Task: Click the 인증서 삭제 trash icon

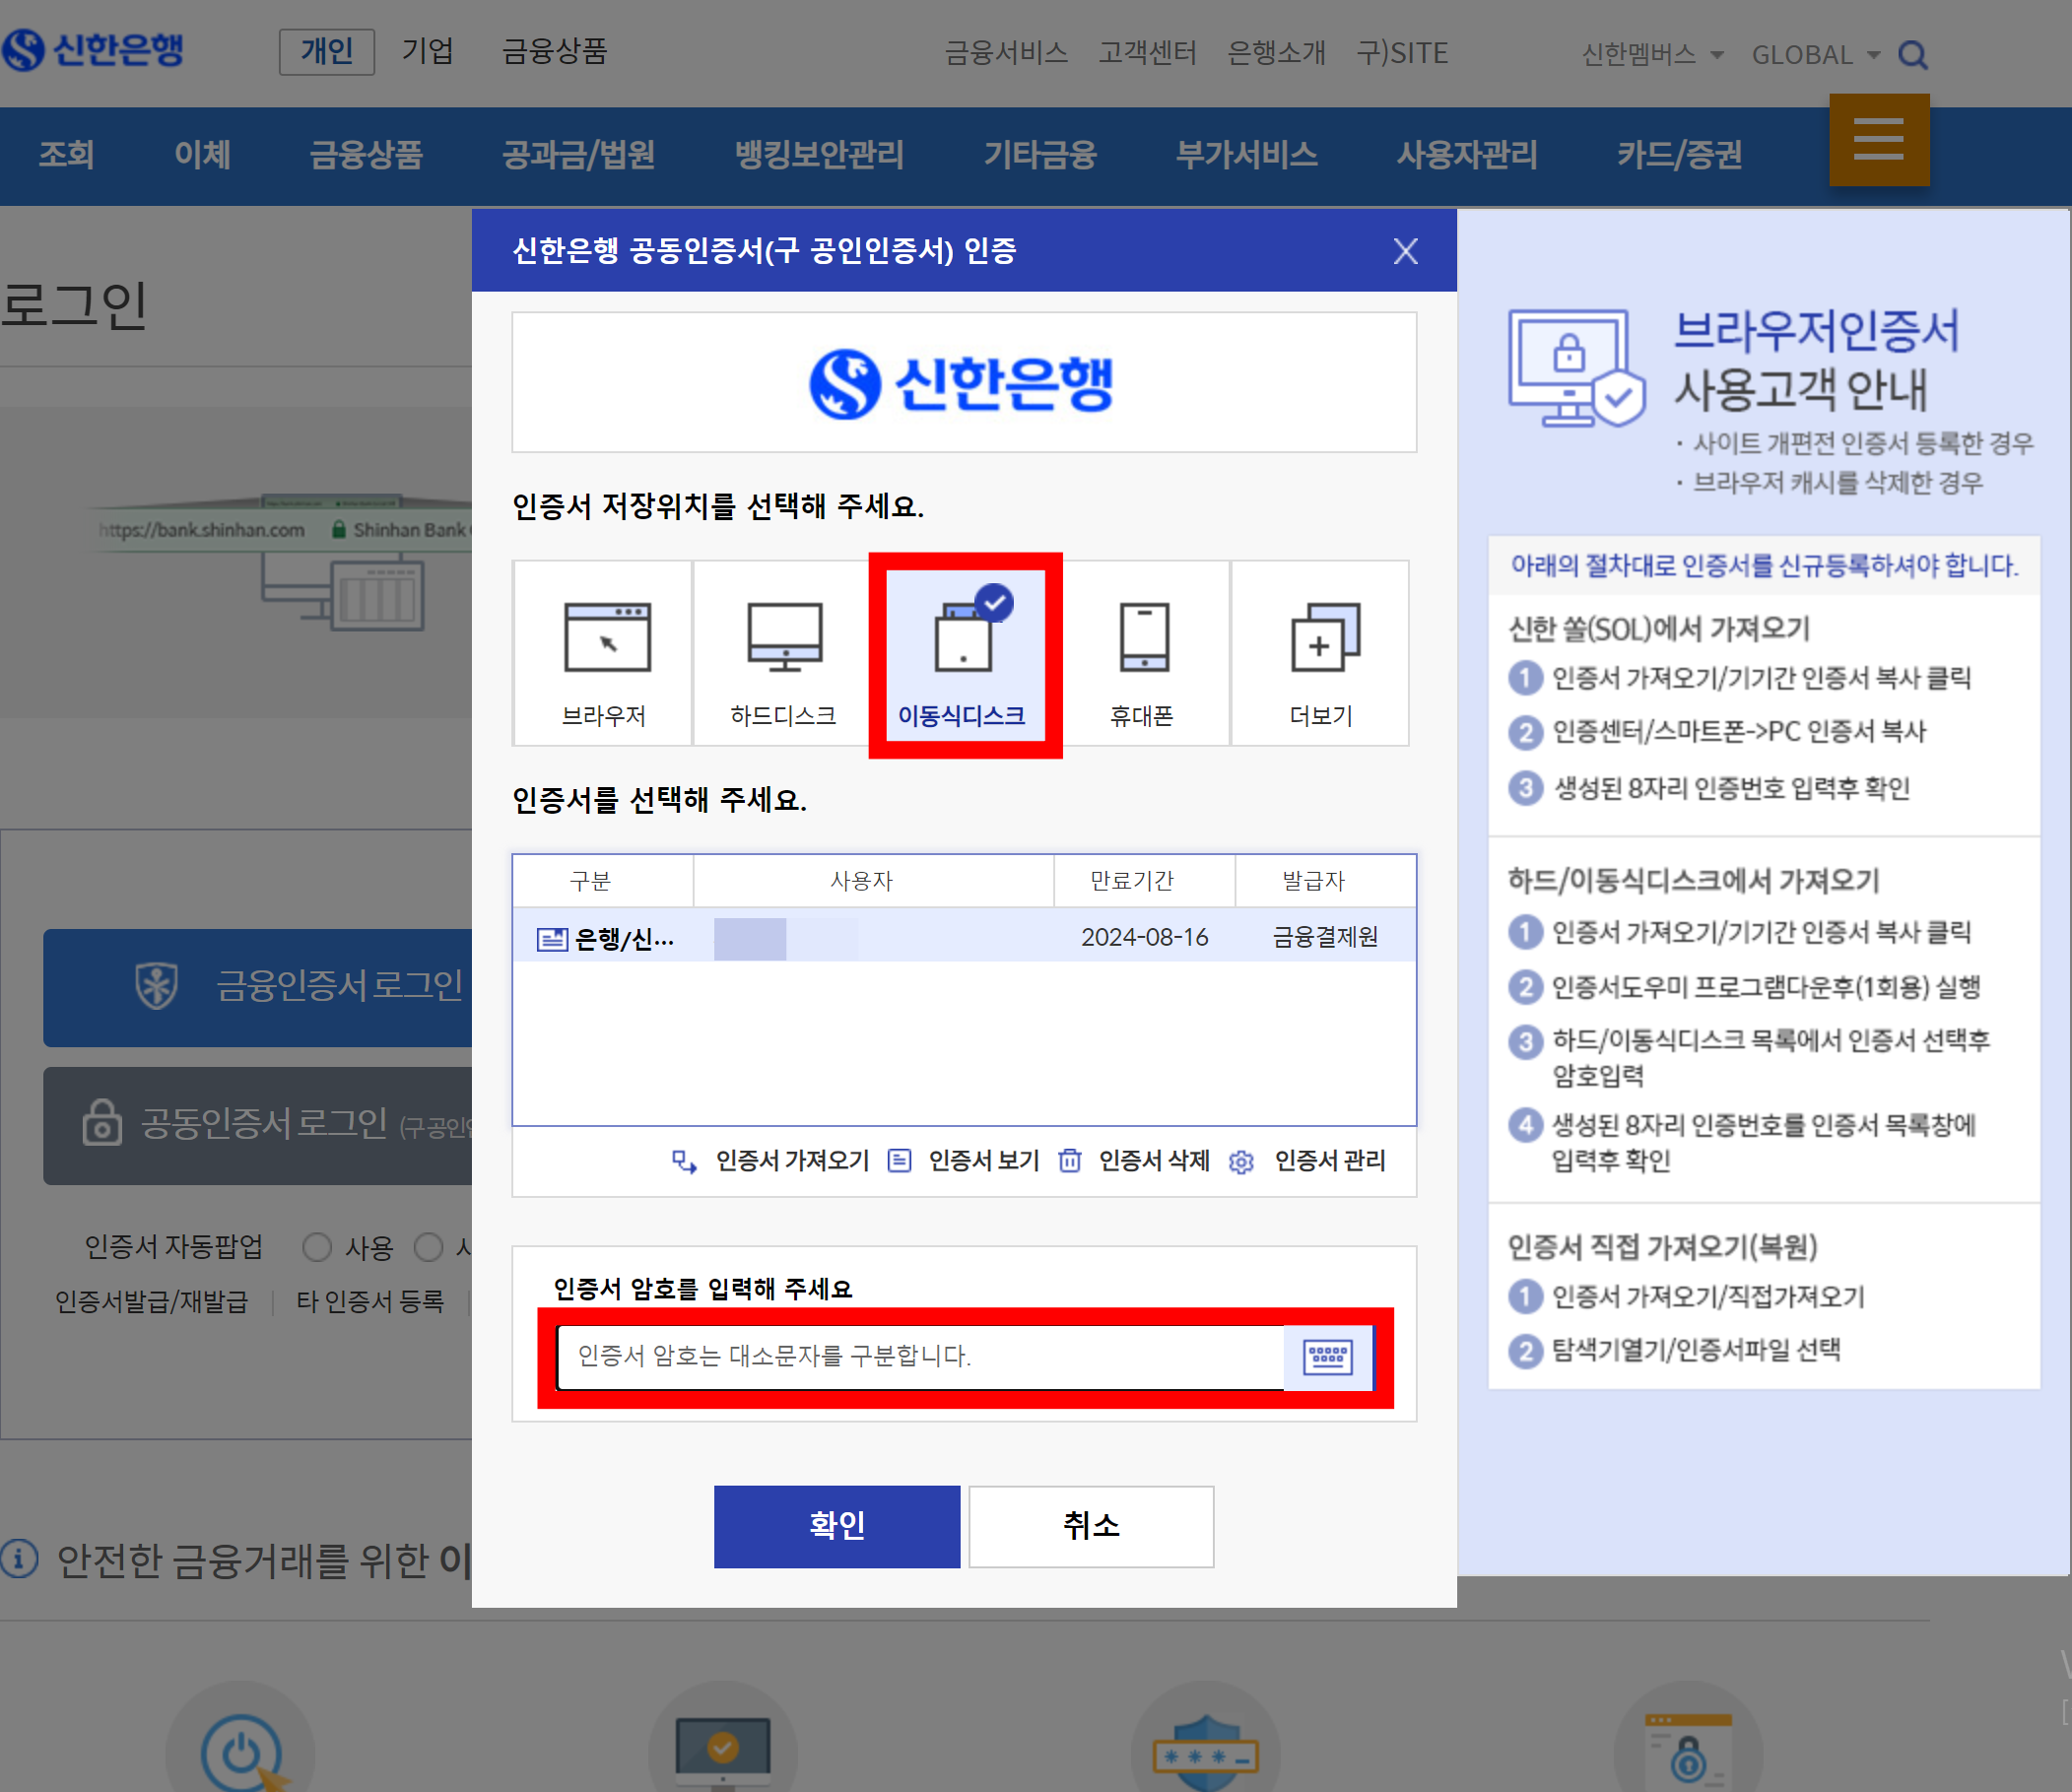Action: coord(1070,1161)
